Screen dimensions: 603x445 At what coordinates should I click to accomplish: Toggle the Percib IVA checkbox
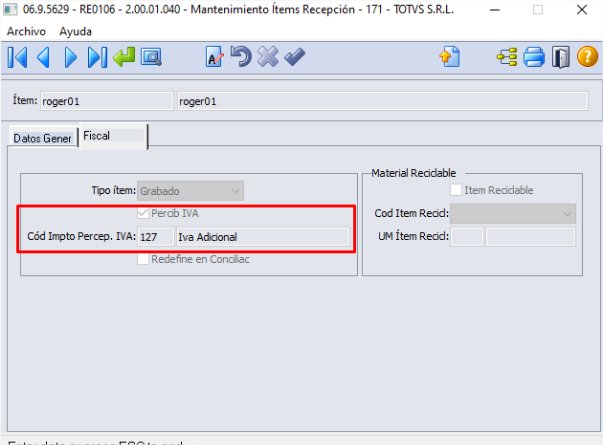click(143, 213)
